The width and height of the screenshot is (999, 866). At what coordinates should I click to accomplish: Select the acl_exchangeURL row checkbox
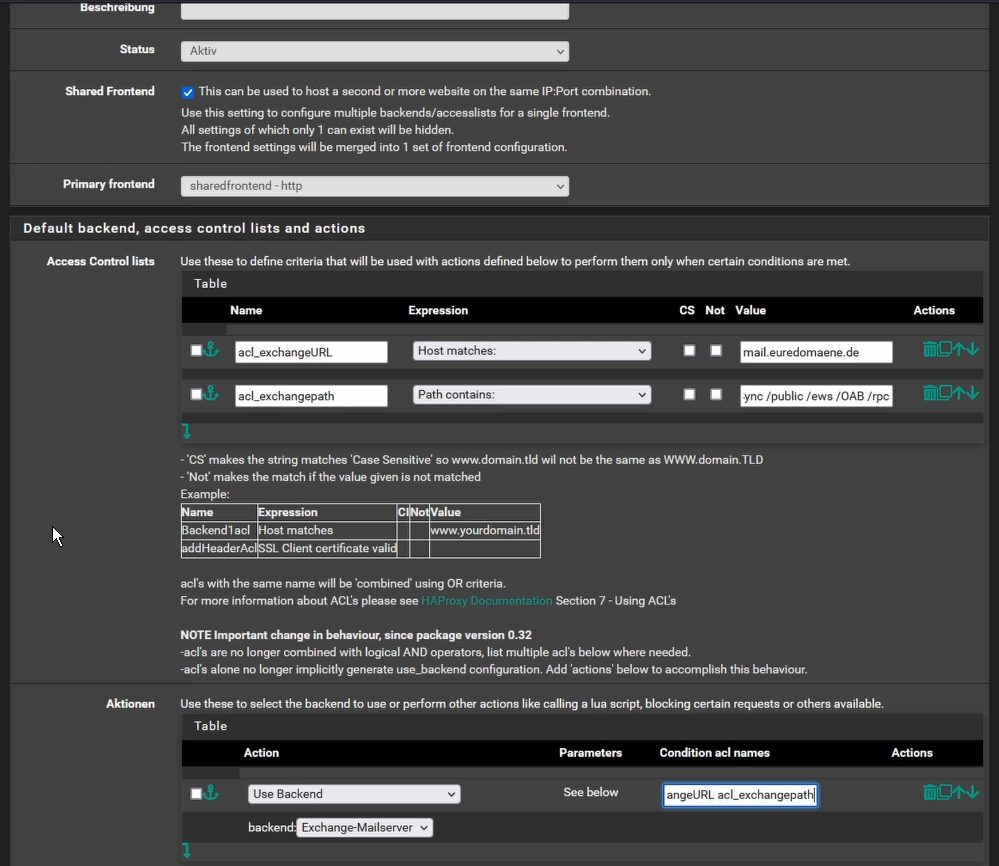(196, 350)
